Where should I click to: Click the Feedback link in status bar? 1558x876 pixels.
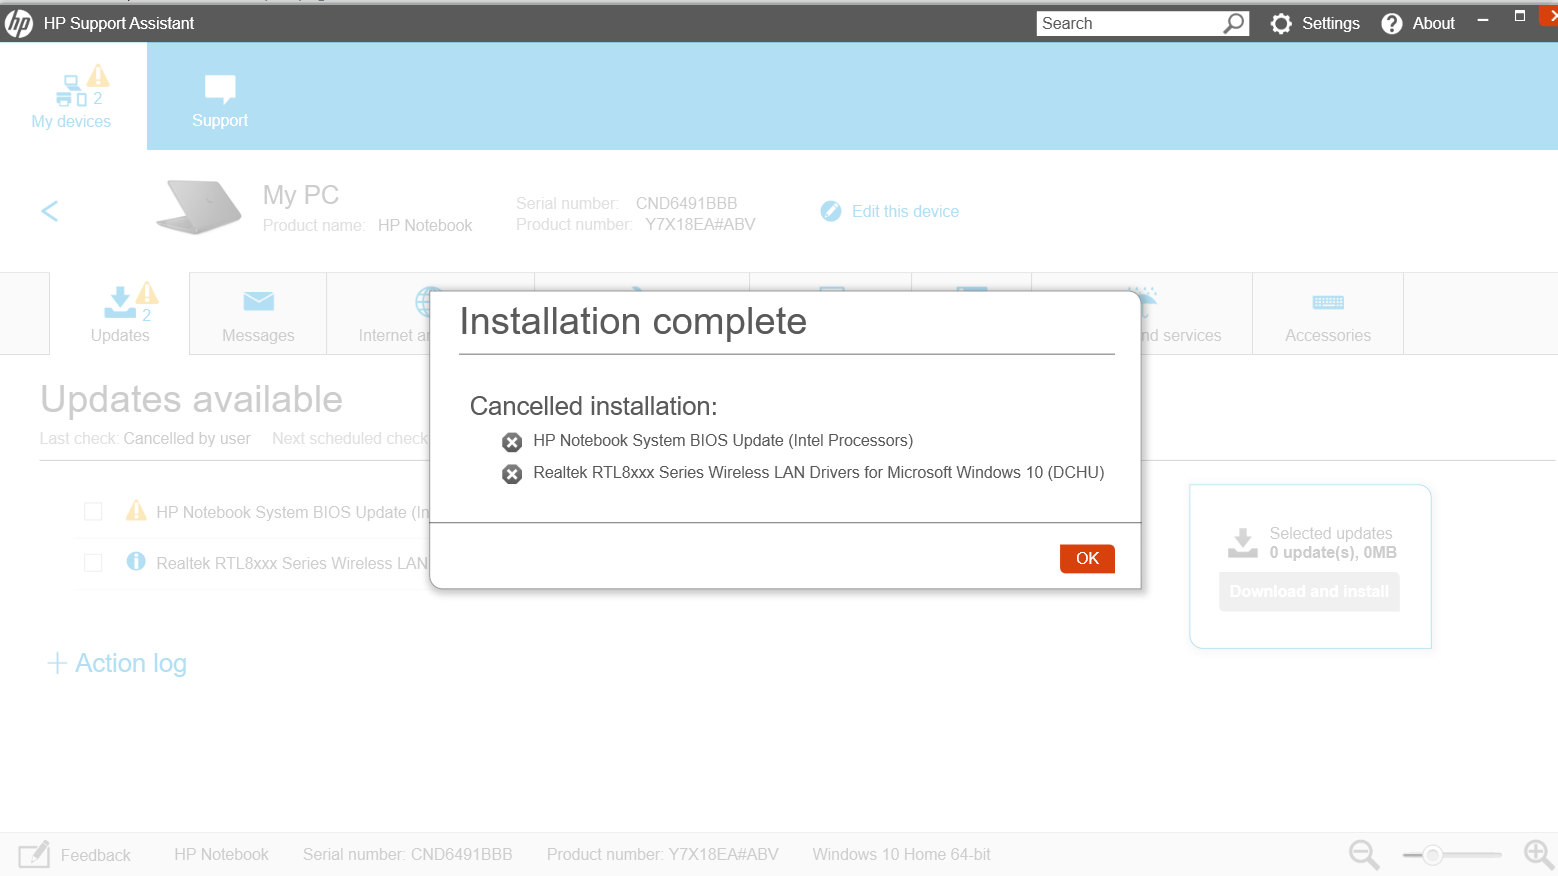click(96, 855)
